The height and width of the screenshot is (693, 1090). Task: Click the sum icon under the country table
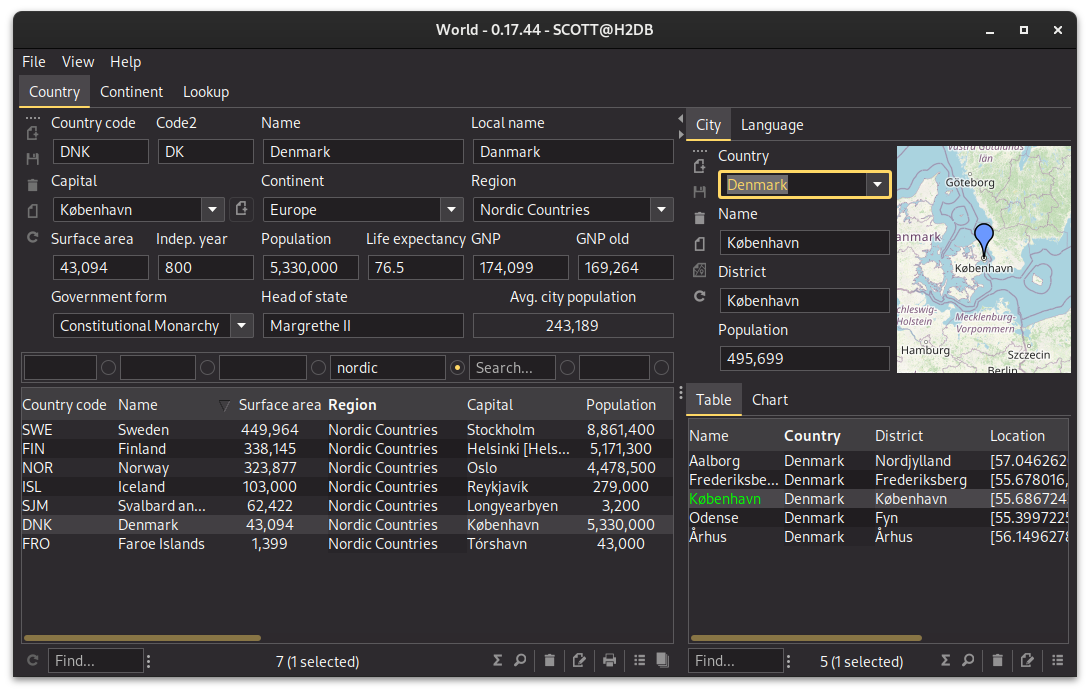click(498, 660)
